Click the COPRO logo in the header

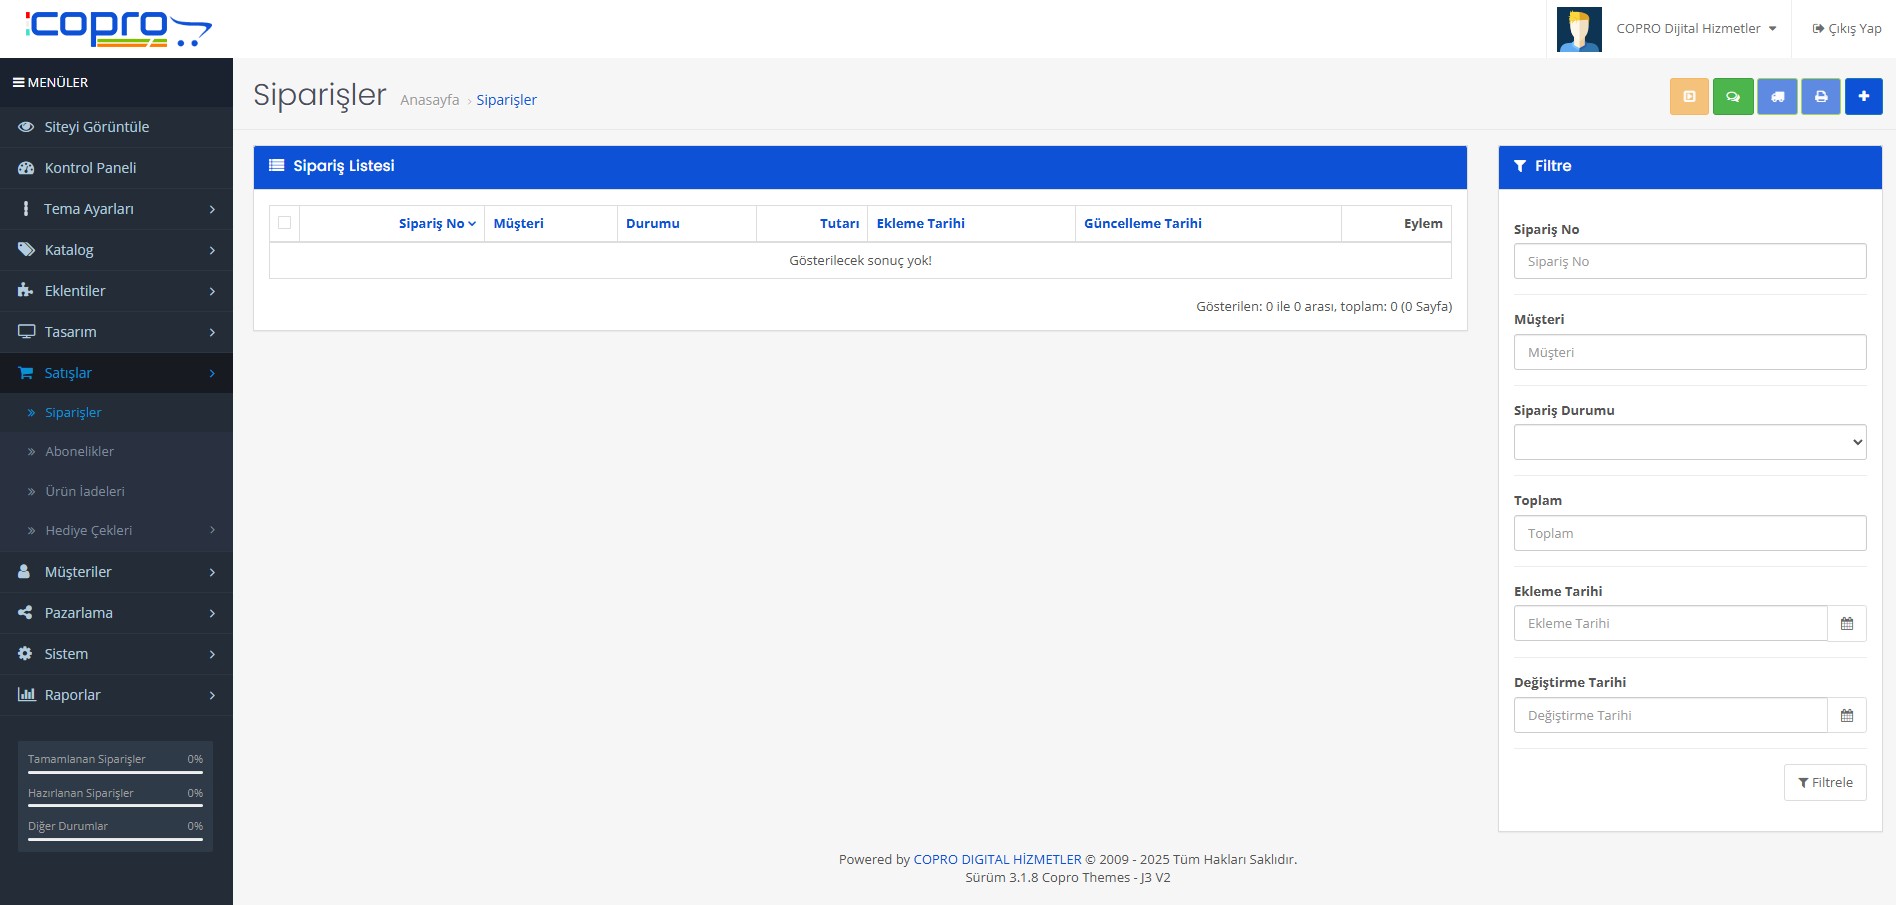[118, 29]
